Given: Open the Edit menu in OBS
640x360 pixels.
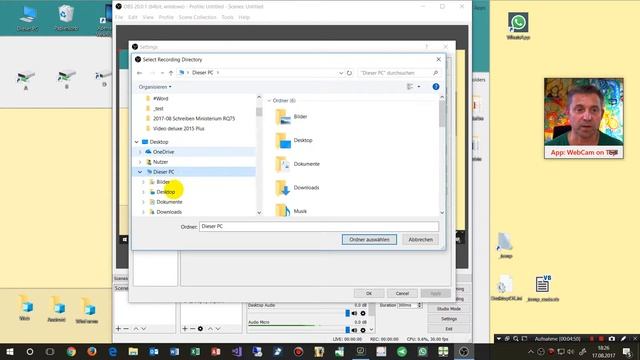Looking at the screenshot, I should point(133,17).
